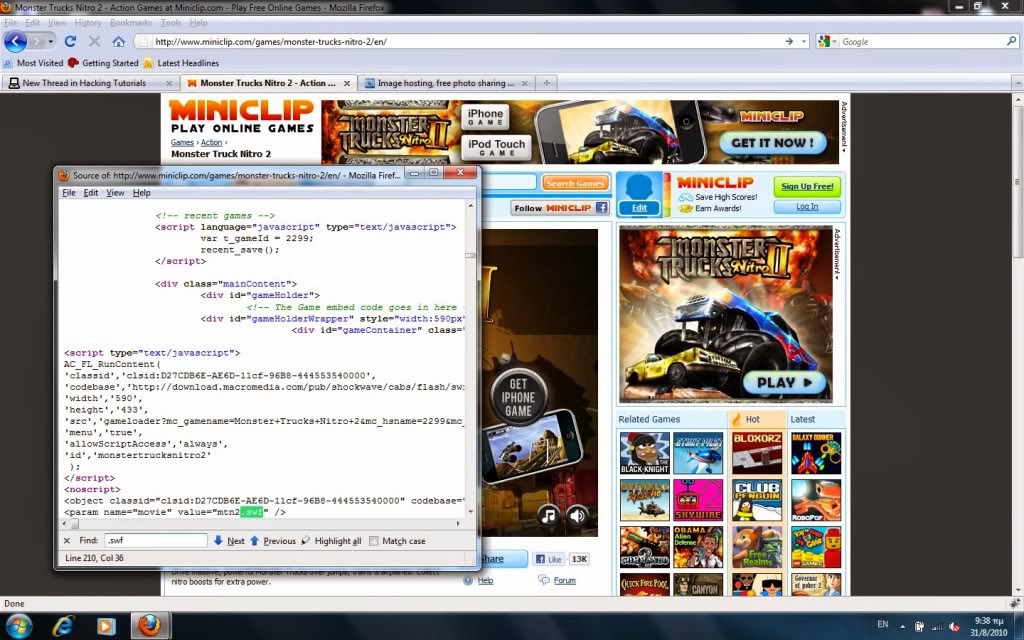This screenshot has height=640, width=1024.
Task: Open the Games breadcrumb link
Action: pos(182,142)
